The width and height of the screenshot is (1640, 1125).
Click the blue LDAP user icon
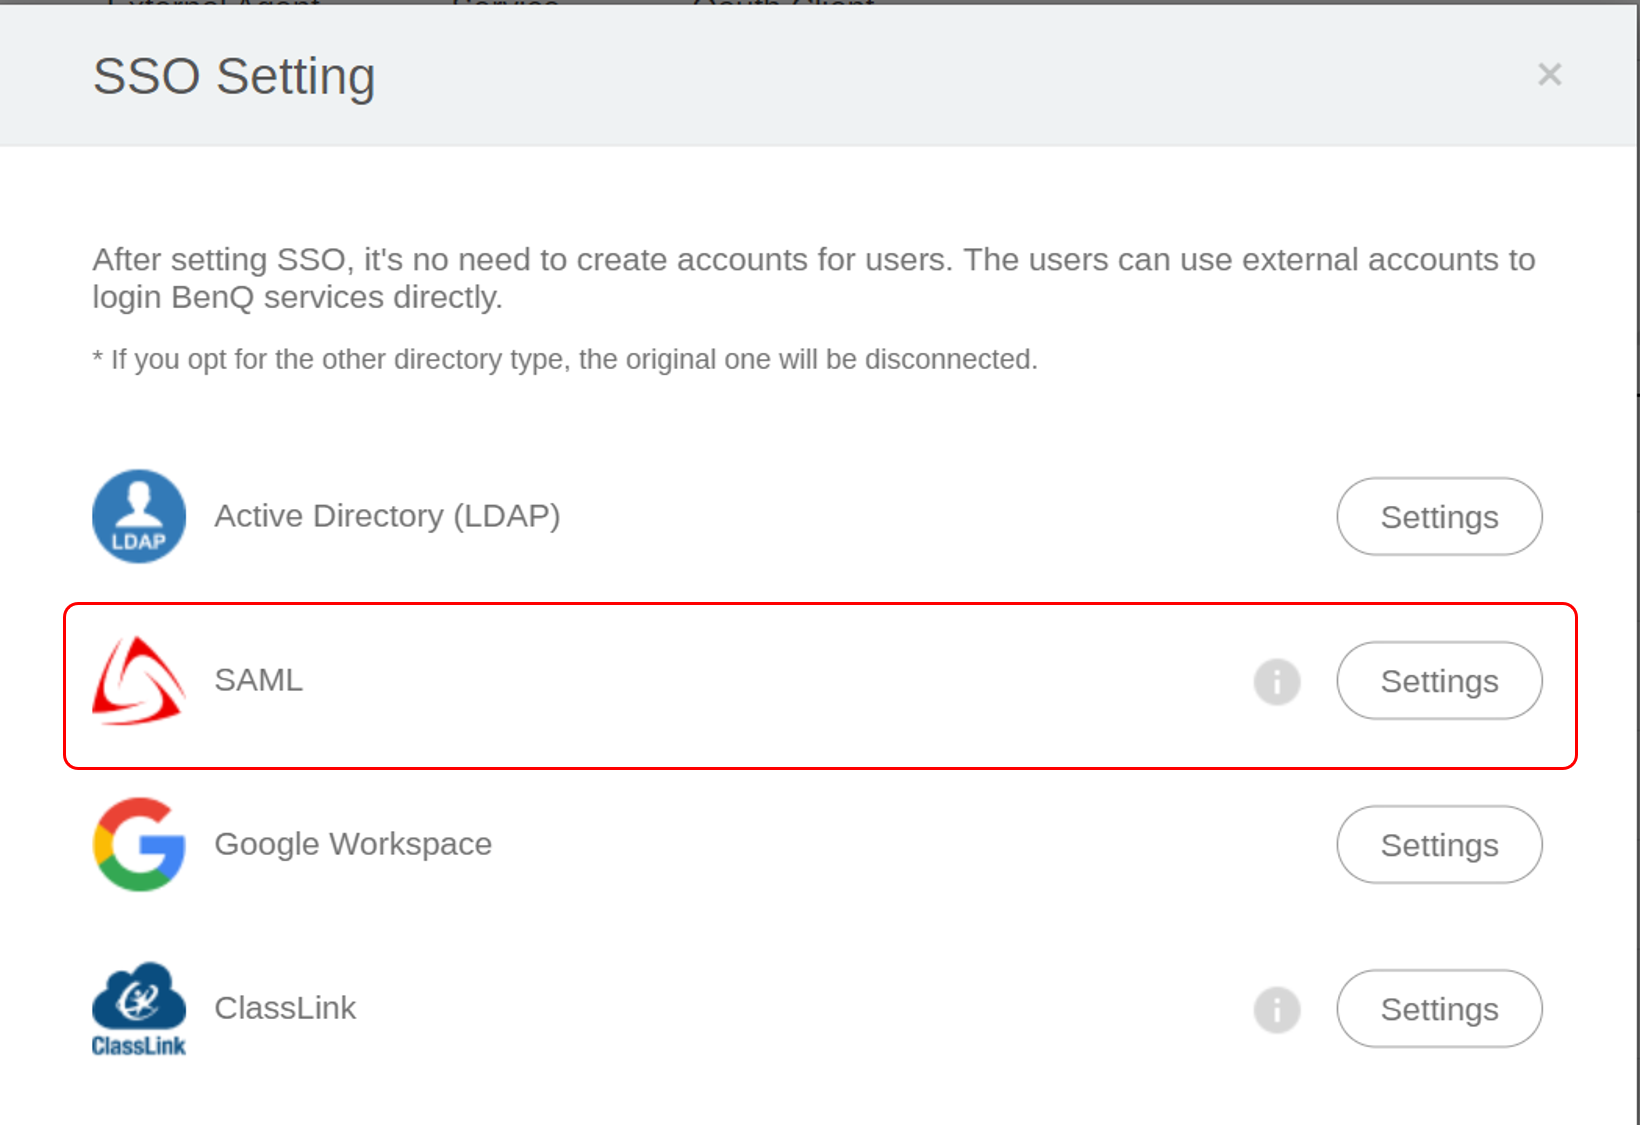coord(139,516)
